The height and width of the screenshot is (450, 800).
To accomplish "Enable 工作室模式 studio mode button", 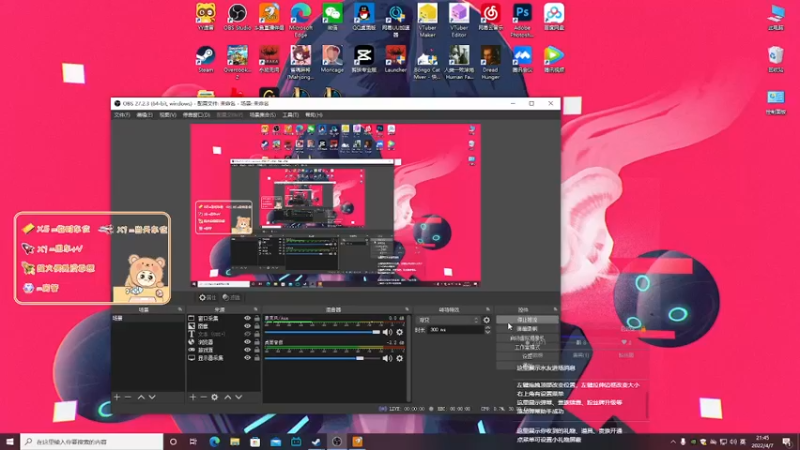I will tap(527, 347).
